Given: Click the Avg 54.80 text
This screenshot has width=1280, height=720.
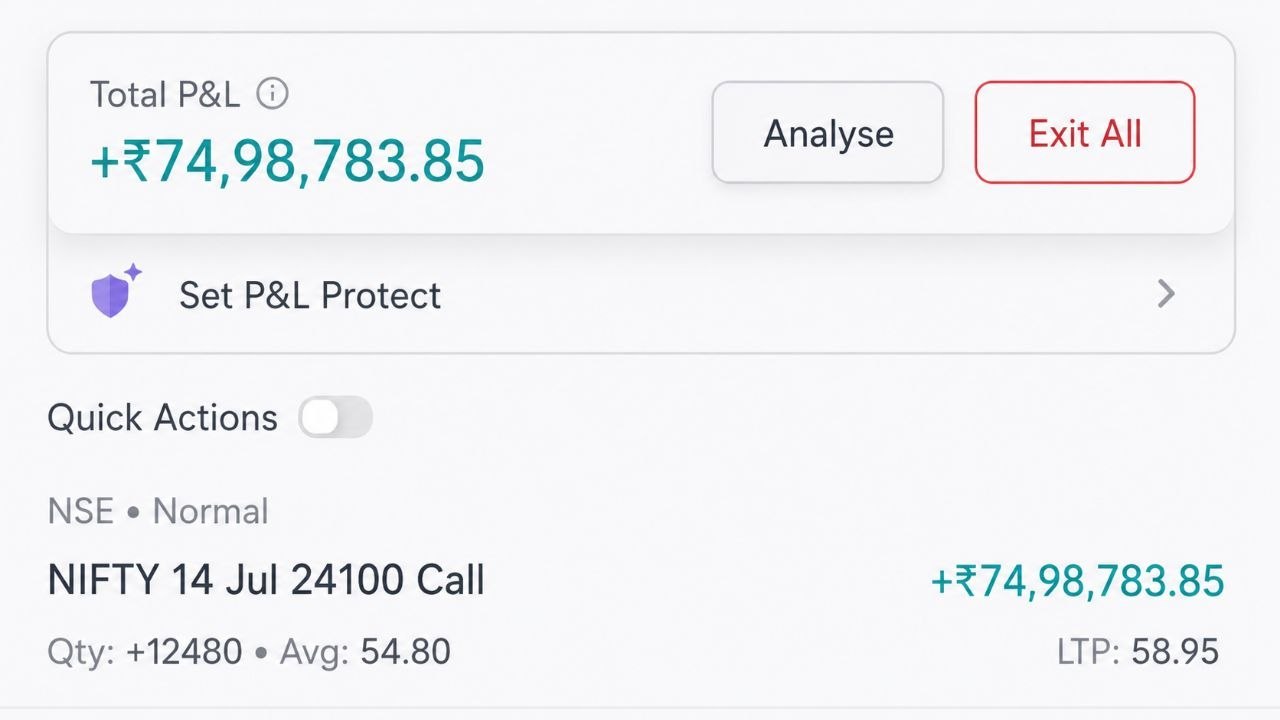Looking at the screenshot, I should [365, 653].
